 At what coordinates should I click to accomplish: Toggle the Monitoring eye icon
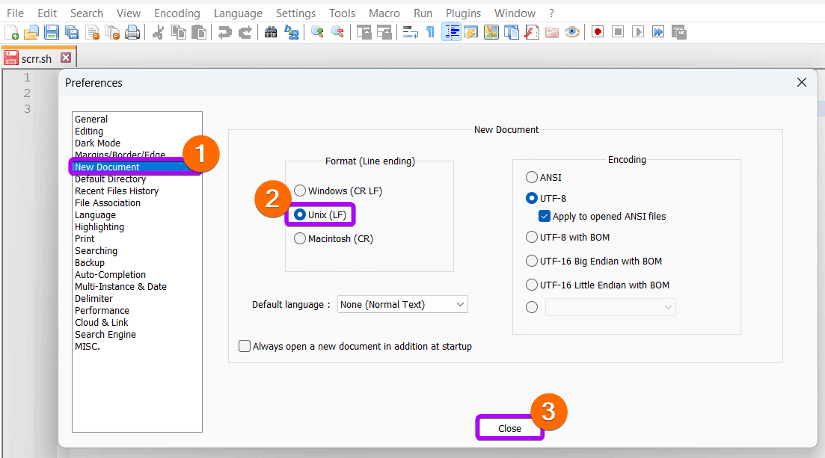[x=572, y=33]
